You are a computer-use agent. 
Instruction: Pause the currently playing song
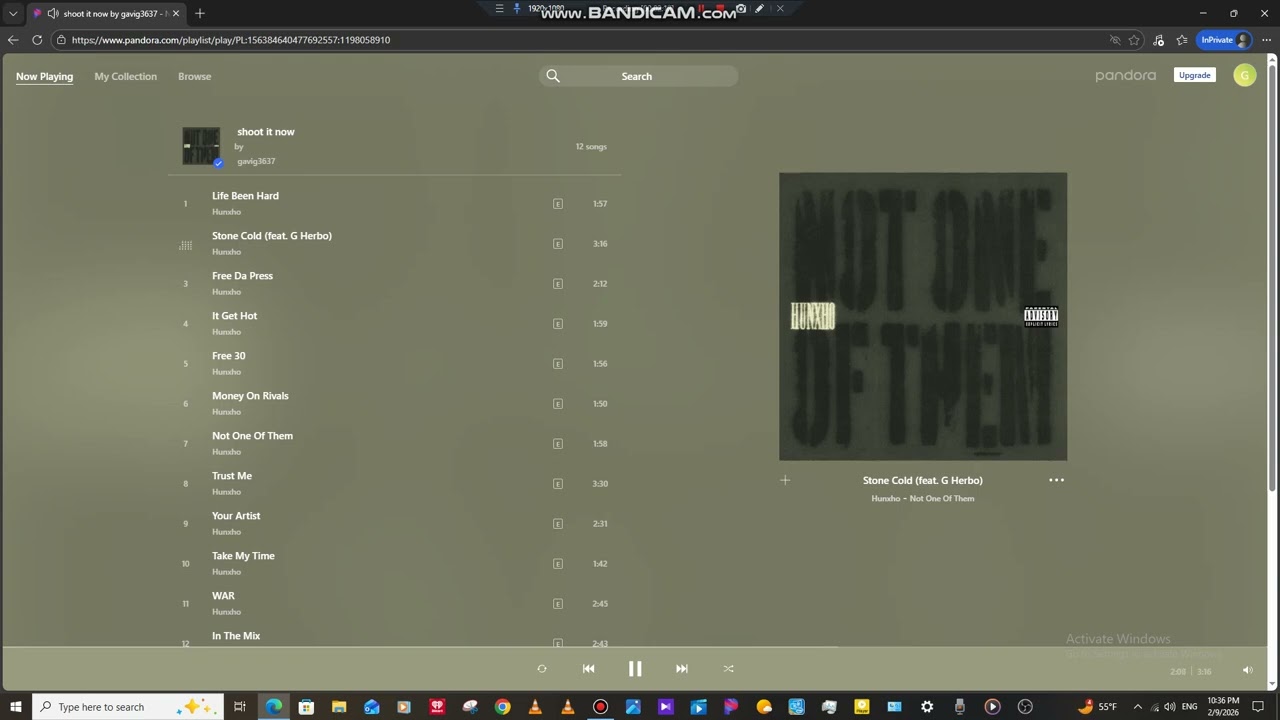(635, 669)
